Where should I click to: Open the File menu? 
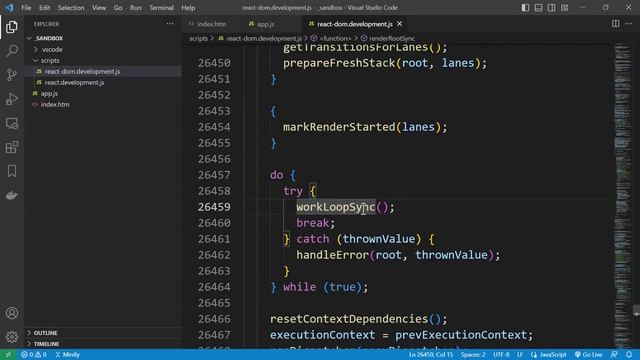point(26,8)
